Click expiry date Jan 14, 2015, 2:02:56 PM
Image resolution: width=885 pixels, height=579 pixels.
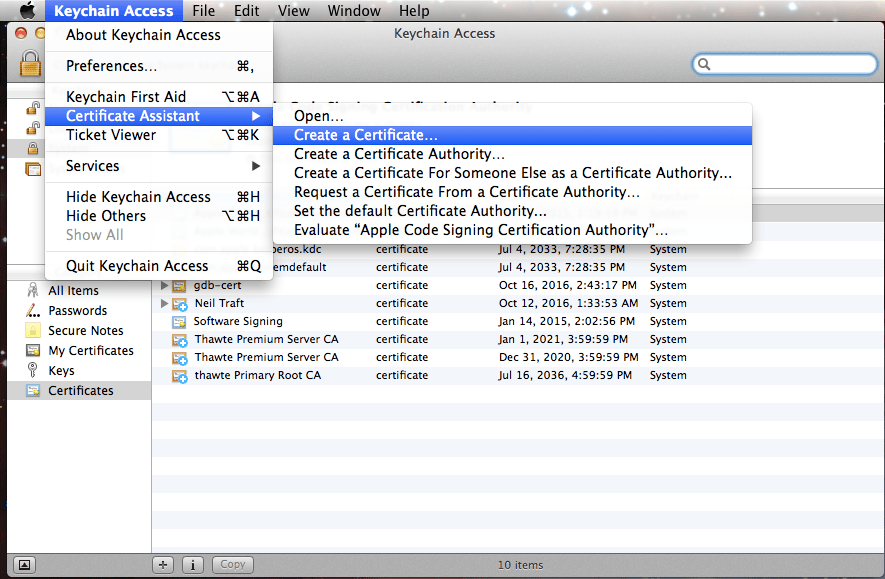[x=567, y=322]
